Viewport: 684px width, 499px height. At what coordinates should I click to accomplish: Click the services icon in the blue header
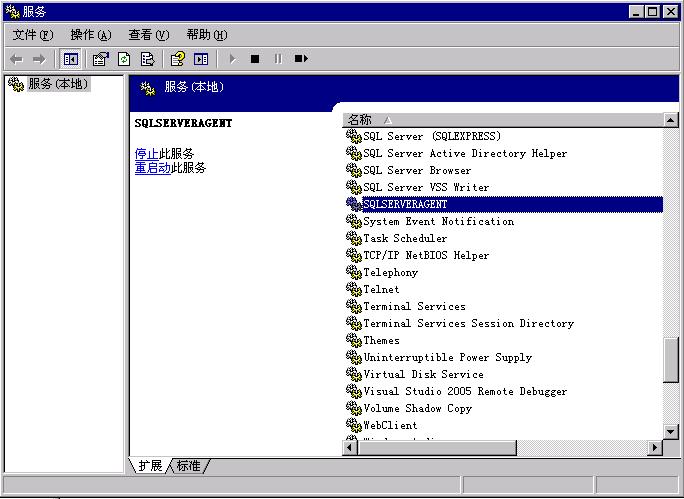coord(147,89)
